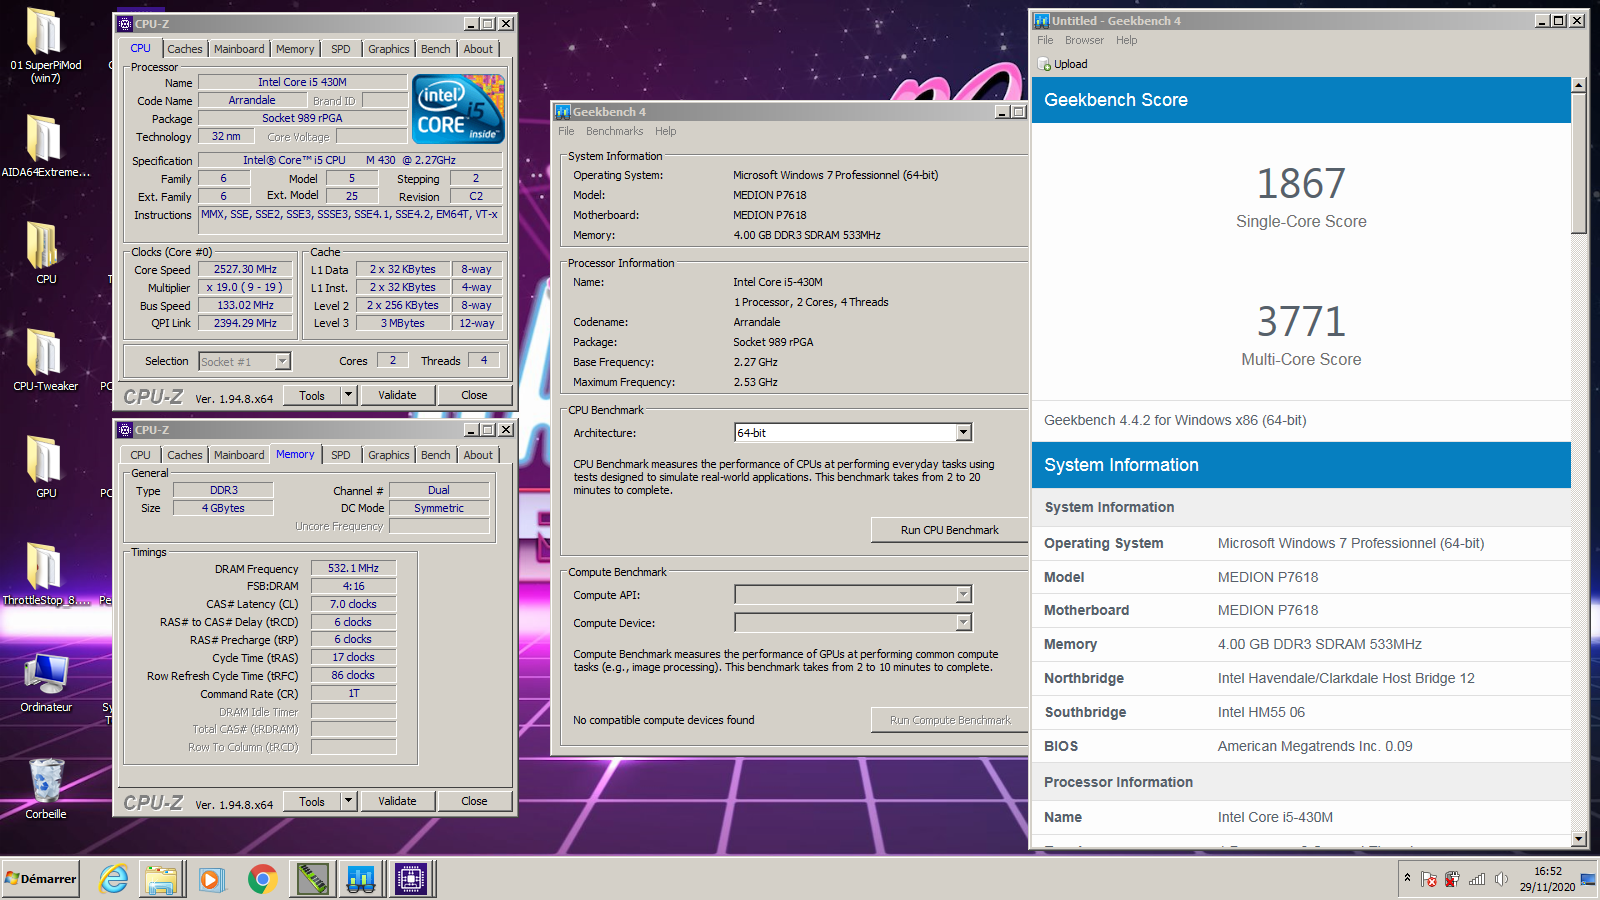
Task: Click the Core Speed value 2527.30 MHz
Action: (245, 269)
